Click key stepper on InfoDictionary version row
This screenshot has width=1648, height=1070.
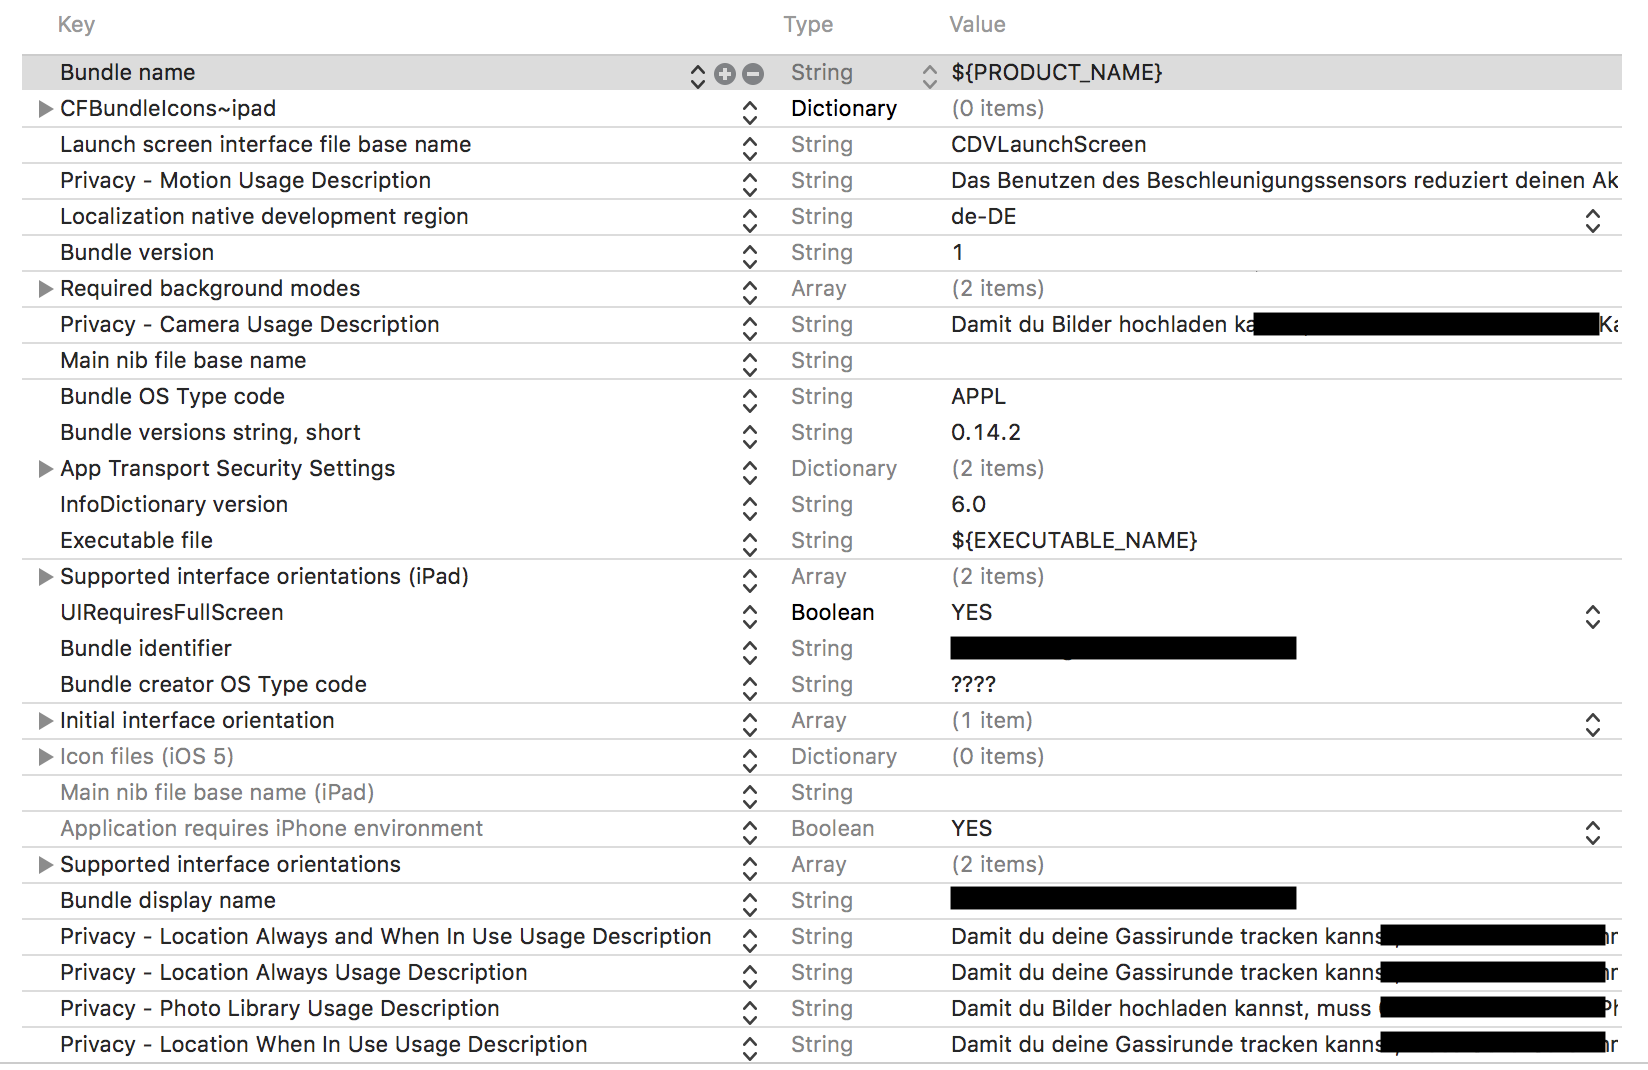click(x=750, y=508)
